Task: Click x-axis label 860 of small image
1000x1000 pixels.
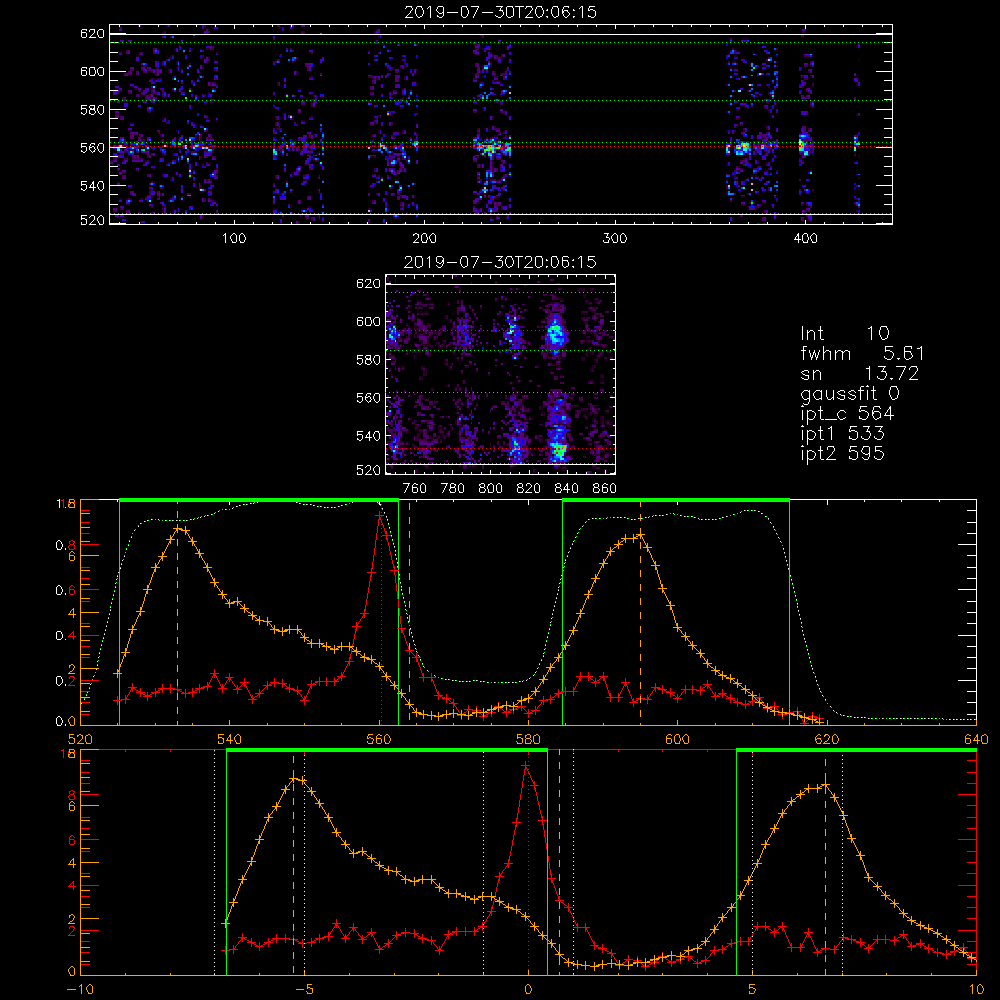Action: (605, 489)
